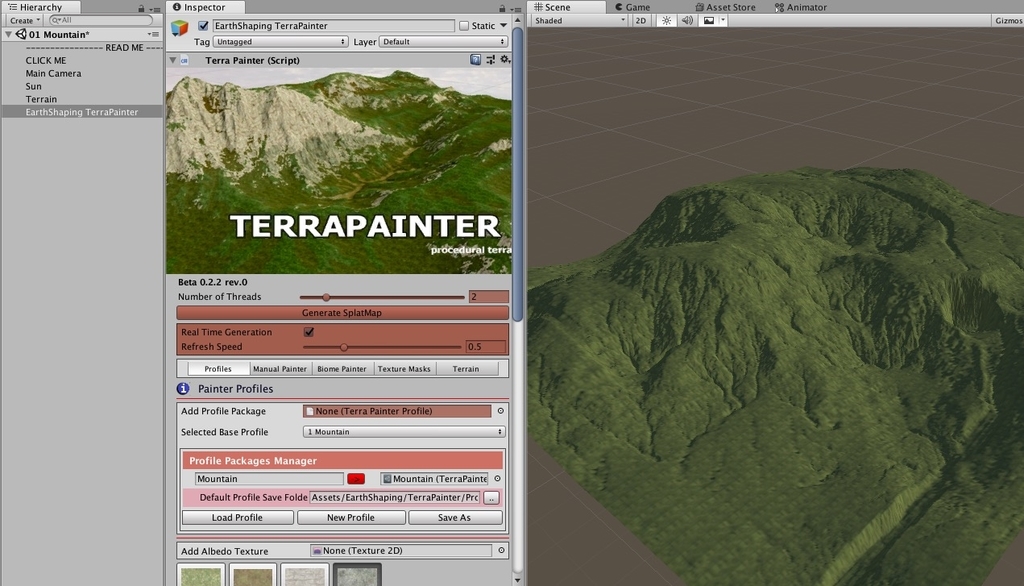This screenshot has height=586, width=1024.
Task: Select the Profiles tab
Action: point(217,368)
